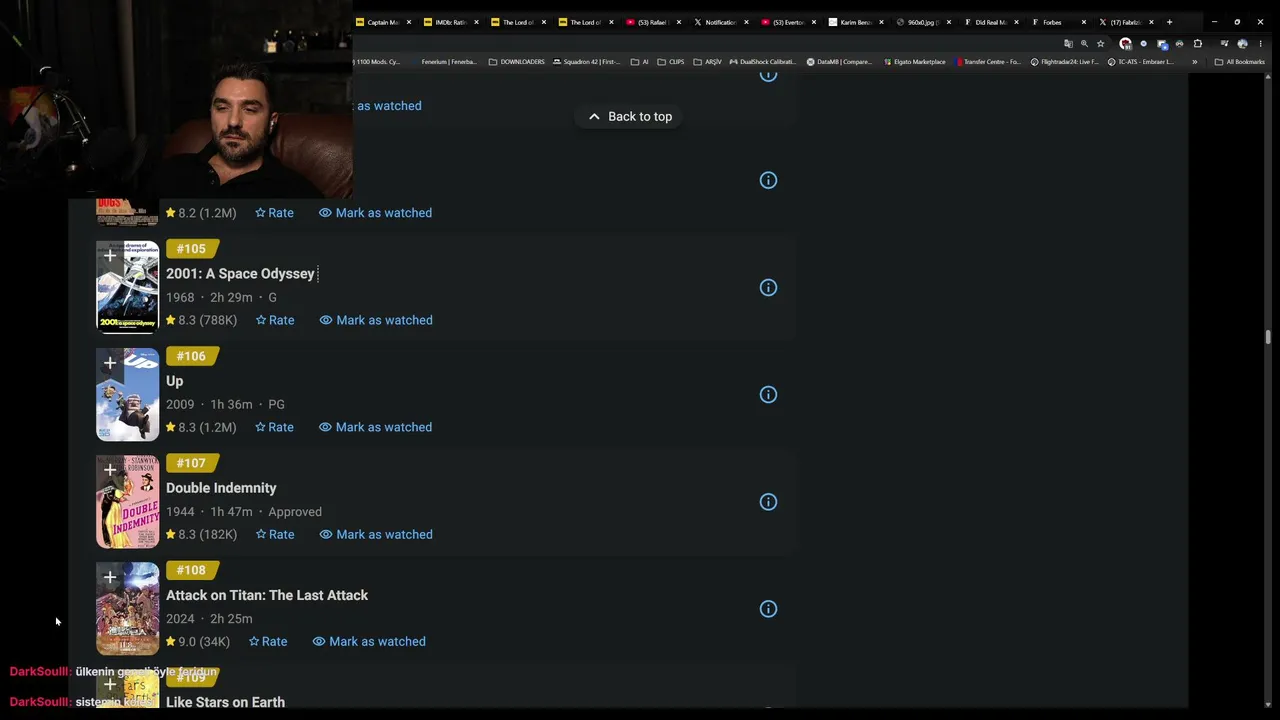Click the Up movie poster
Screen dimensions: 1280x720
(127, 394)
